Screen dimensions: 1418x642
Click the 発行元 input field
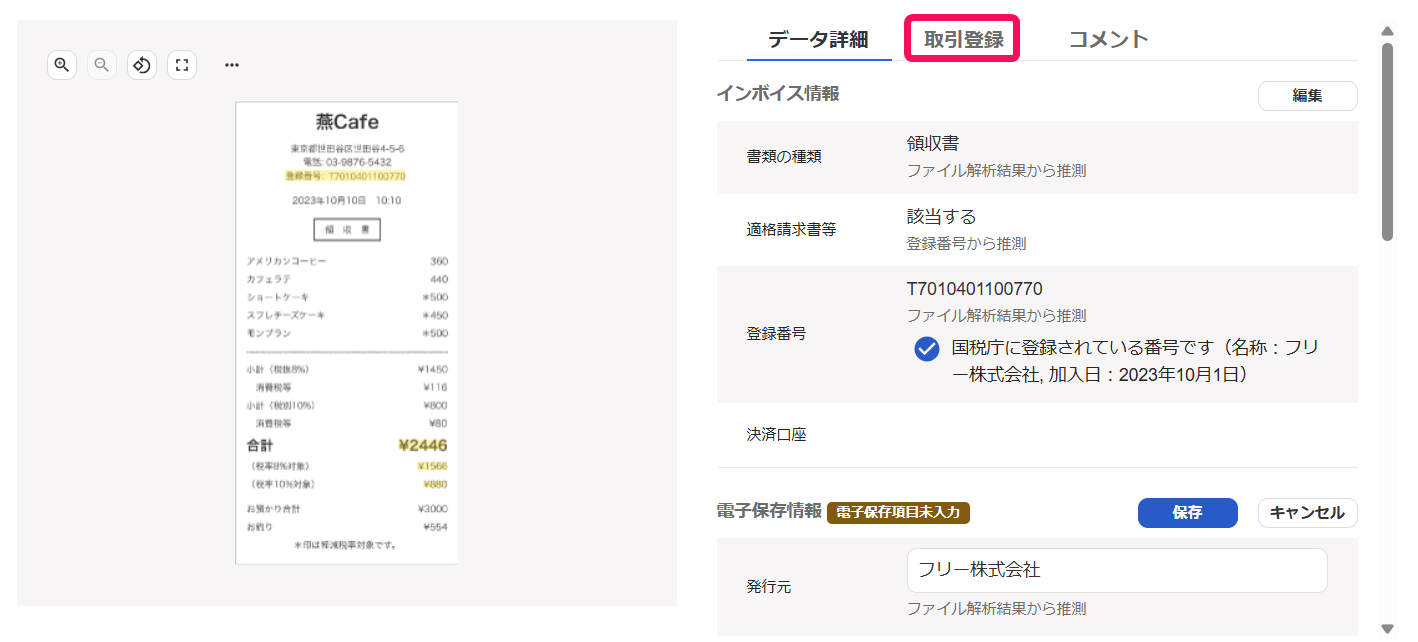tap(1117, 570)
